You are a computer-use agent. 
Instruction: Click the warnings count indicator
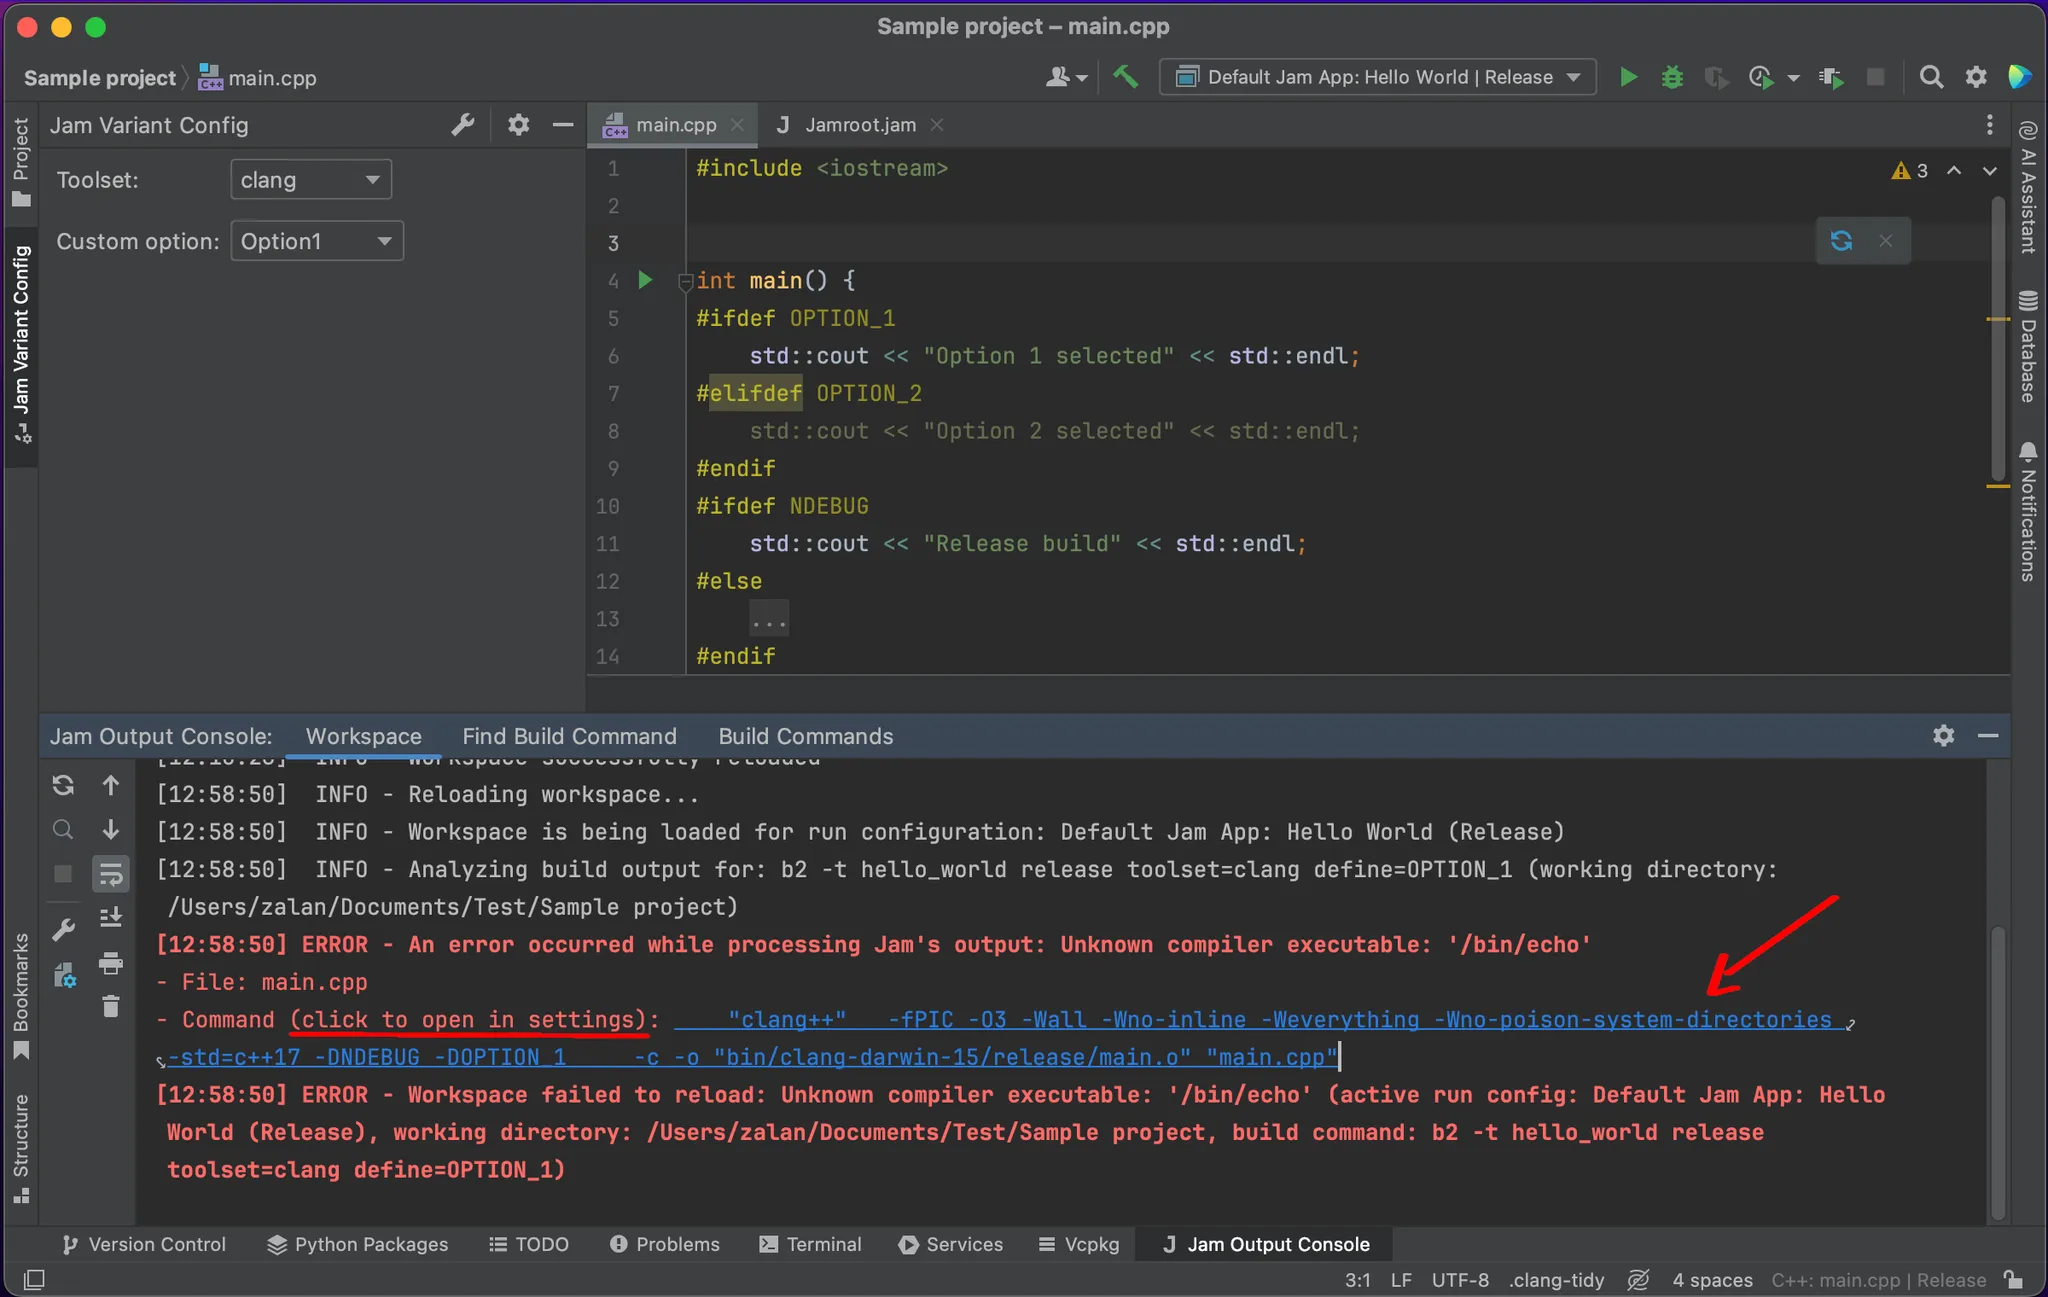1909,171
